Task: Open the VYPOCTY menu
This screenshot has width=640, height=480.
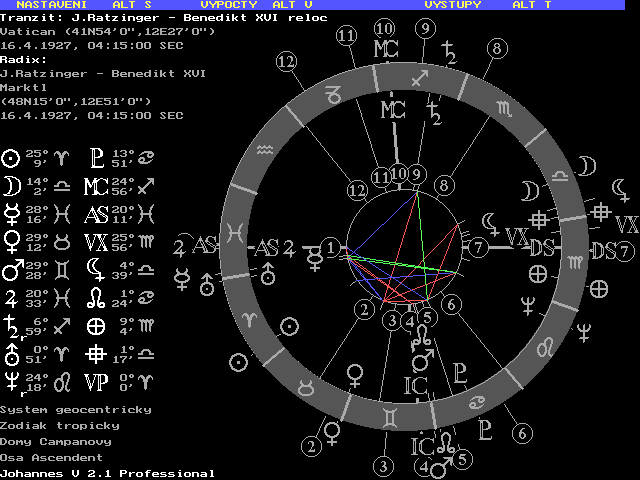Action: (229, 5)
